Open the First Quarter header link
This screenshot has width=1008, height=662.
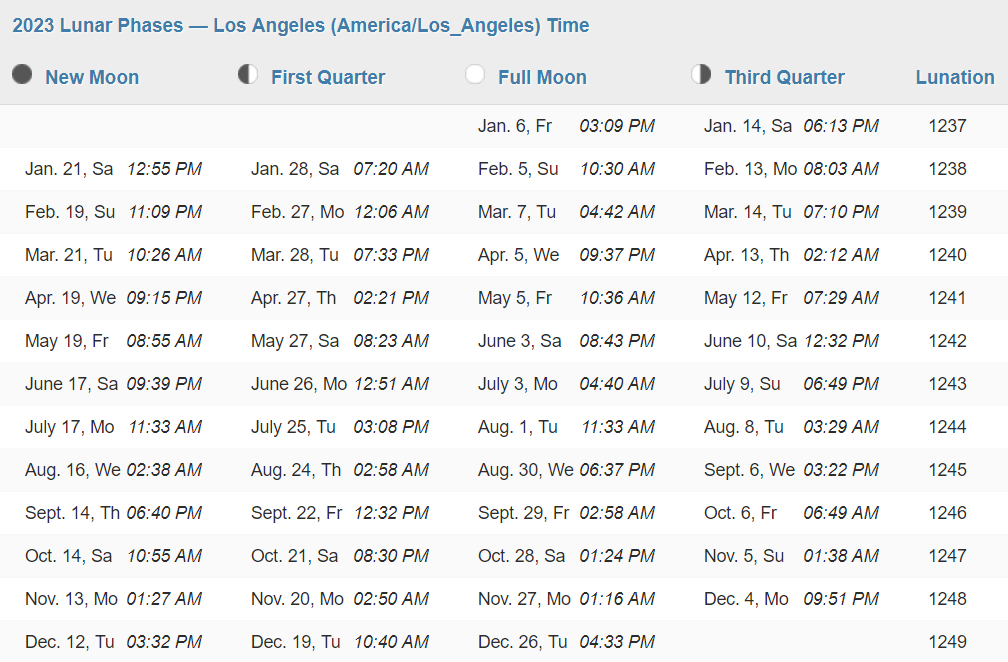tap(328, 77)
